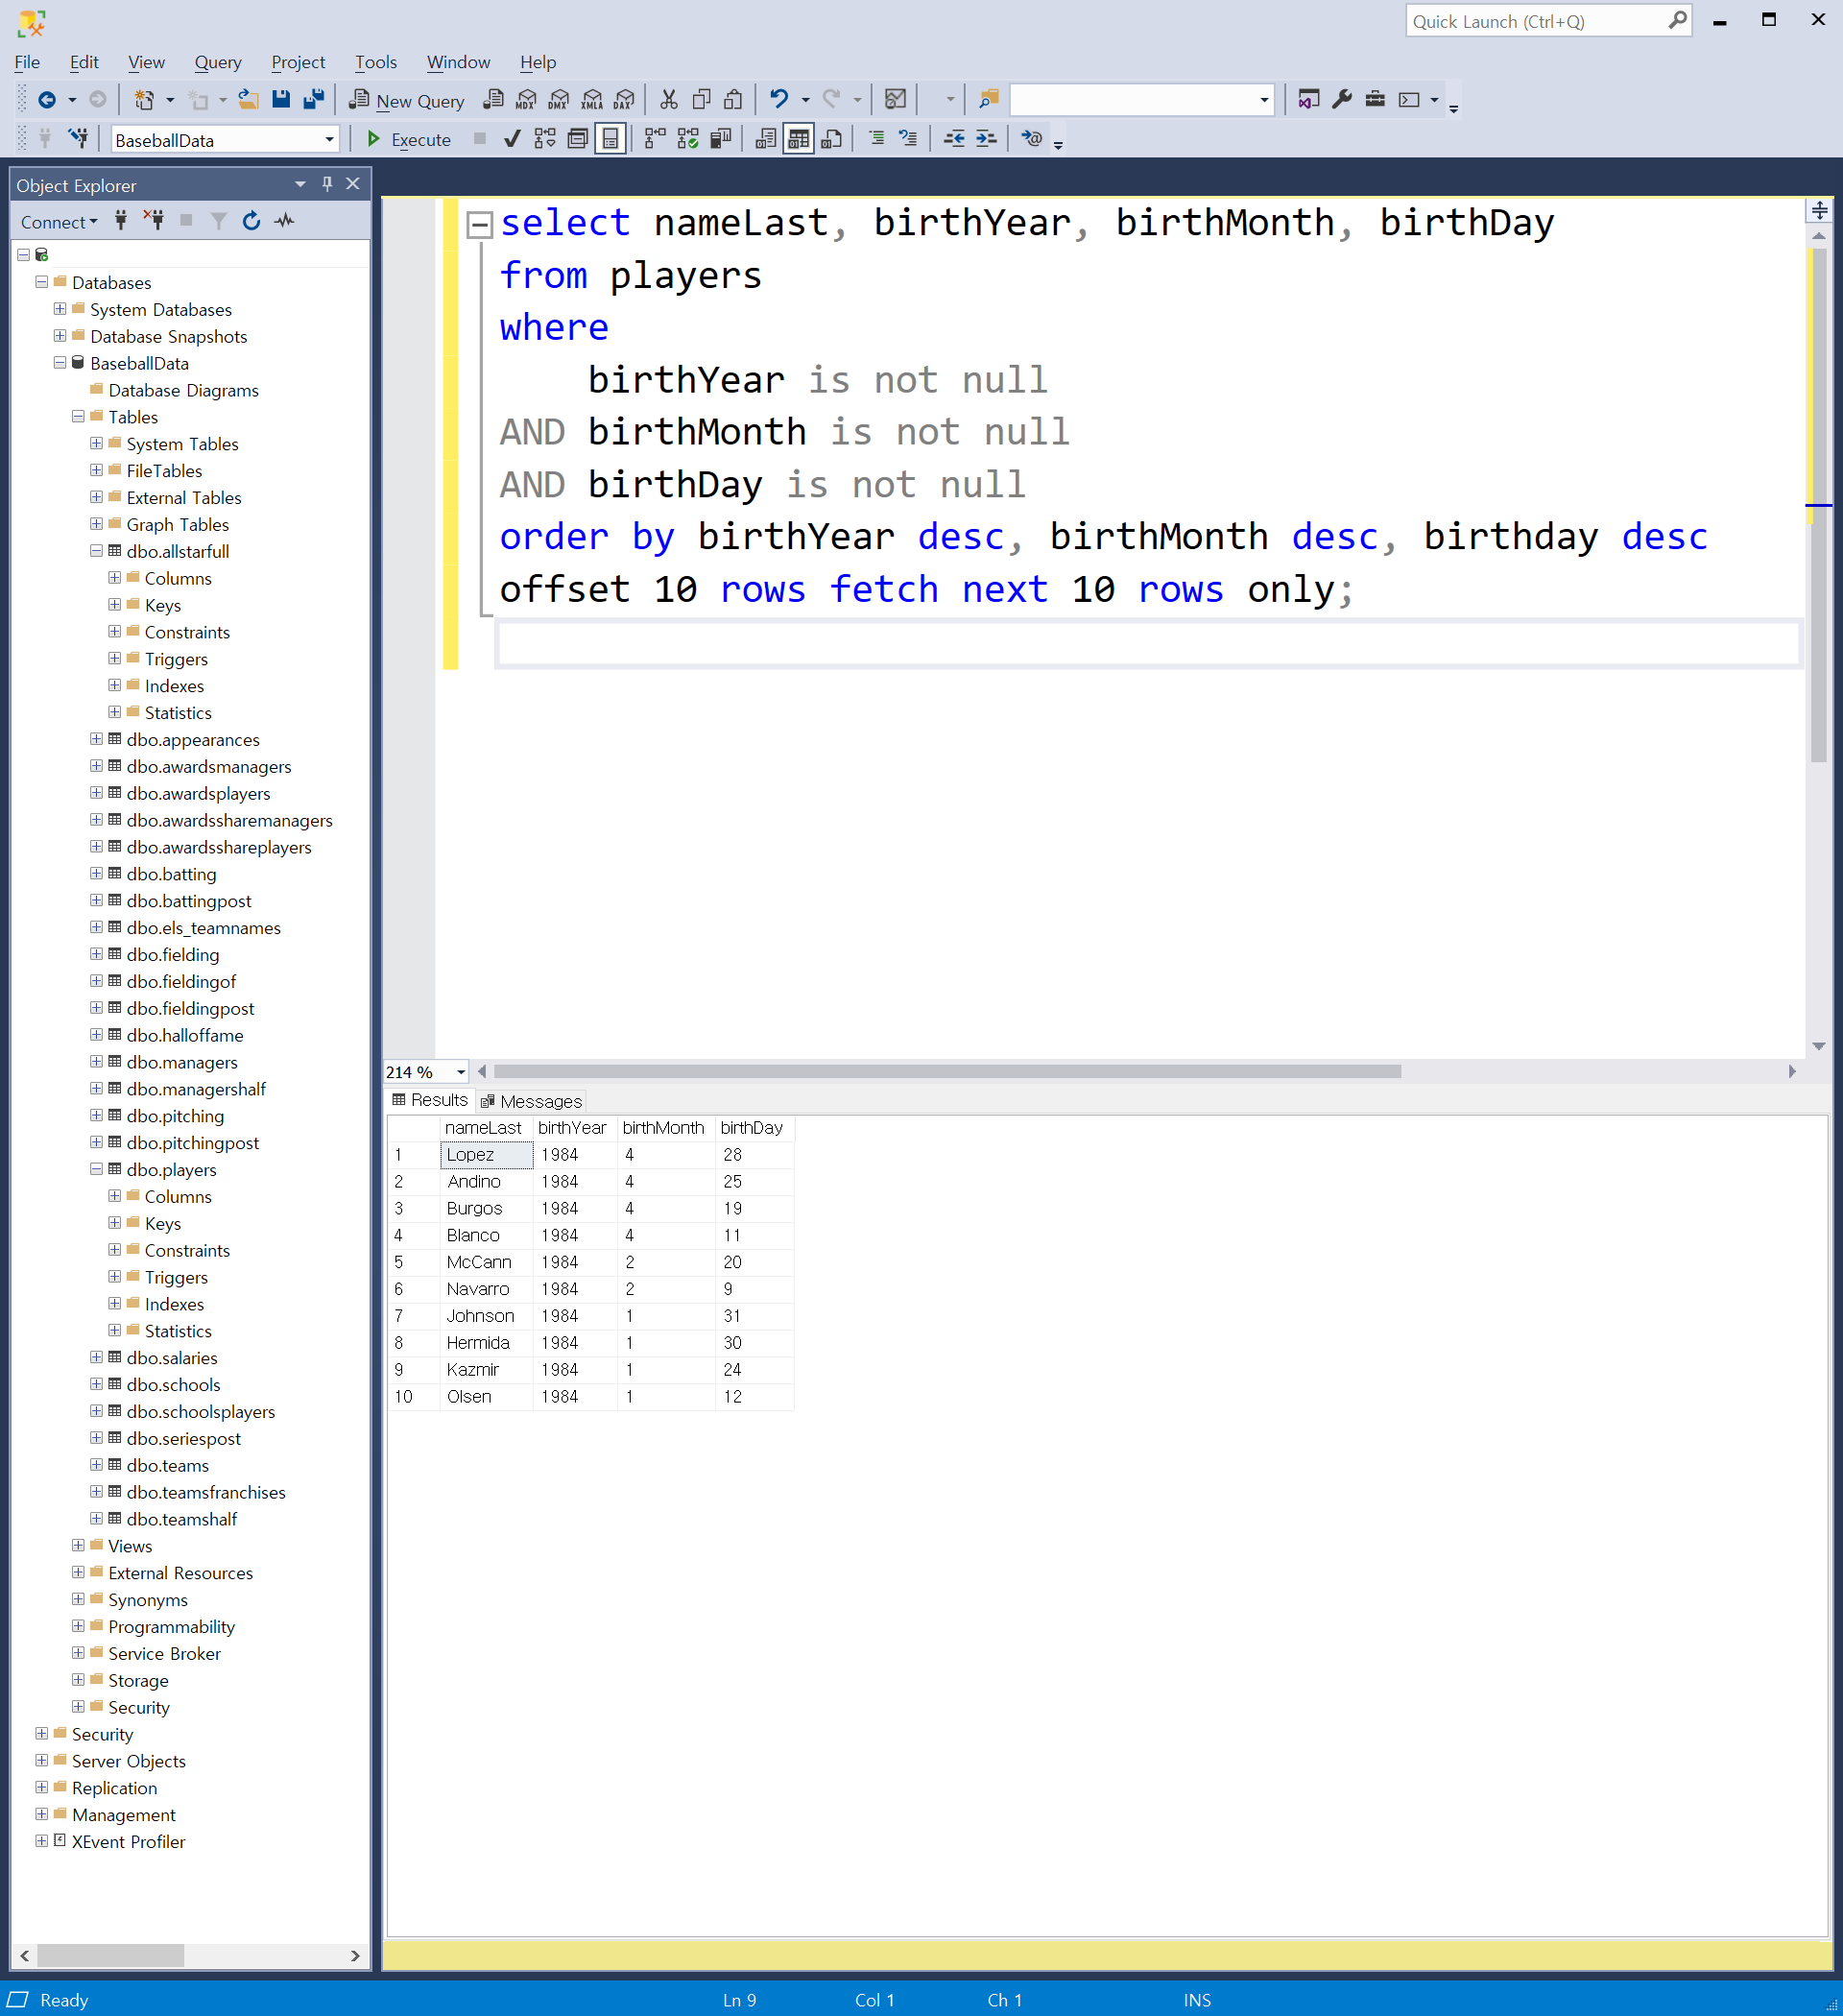
Task: Click the editor horizontal scrollbar
Action: point(946,1071)
